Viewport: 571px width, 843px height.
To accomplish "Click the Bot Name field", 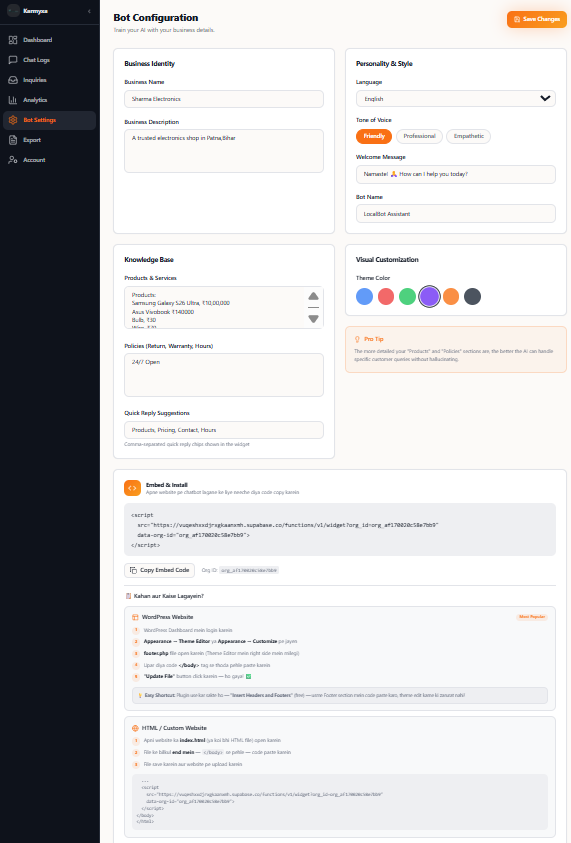I will [x=455, y=213].
